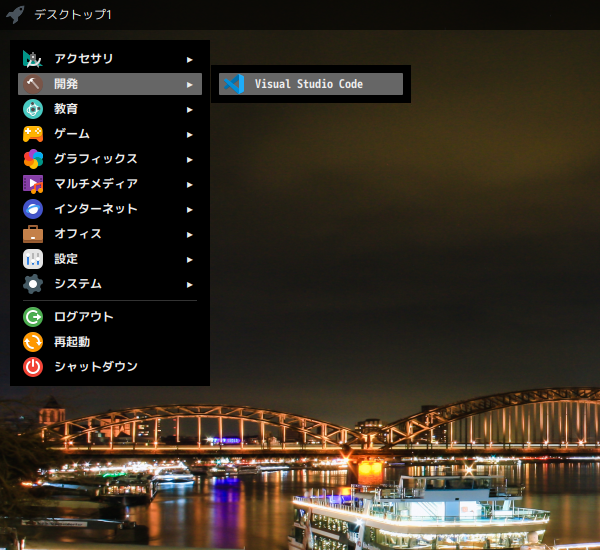
Task: Launch Visual Studio Code from submenu
Action: coord(311,84)
